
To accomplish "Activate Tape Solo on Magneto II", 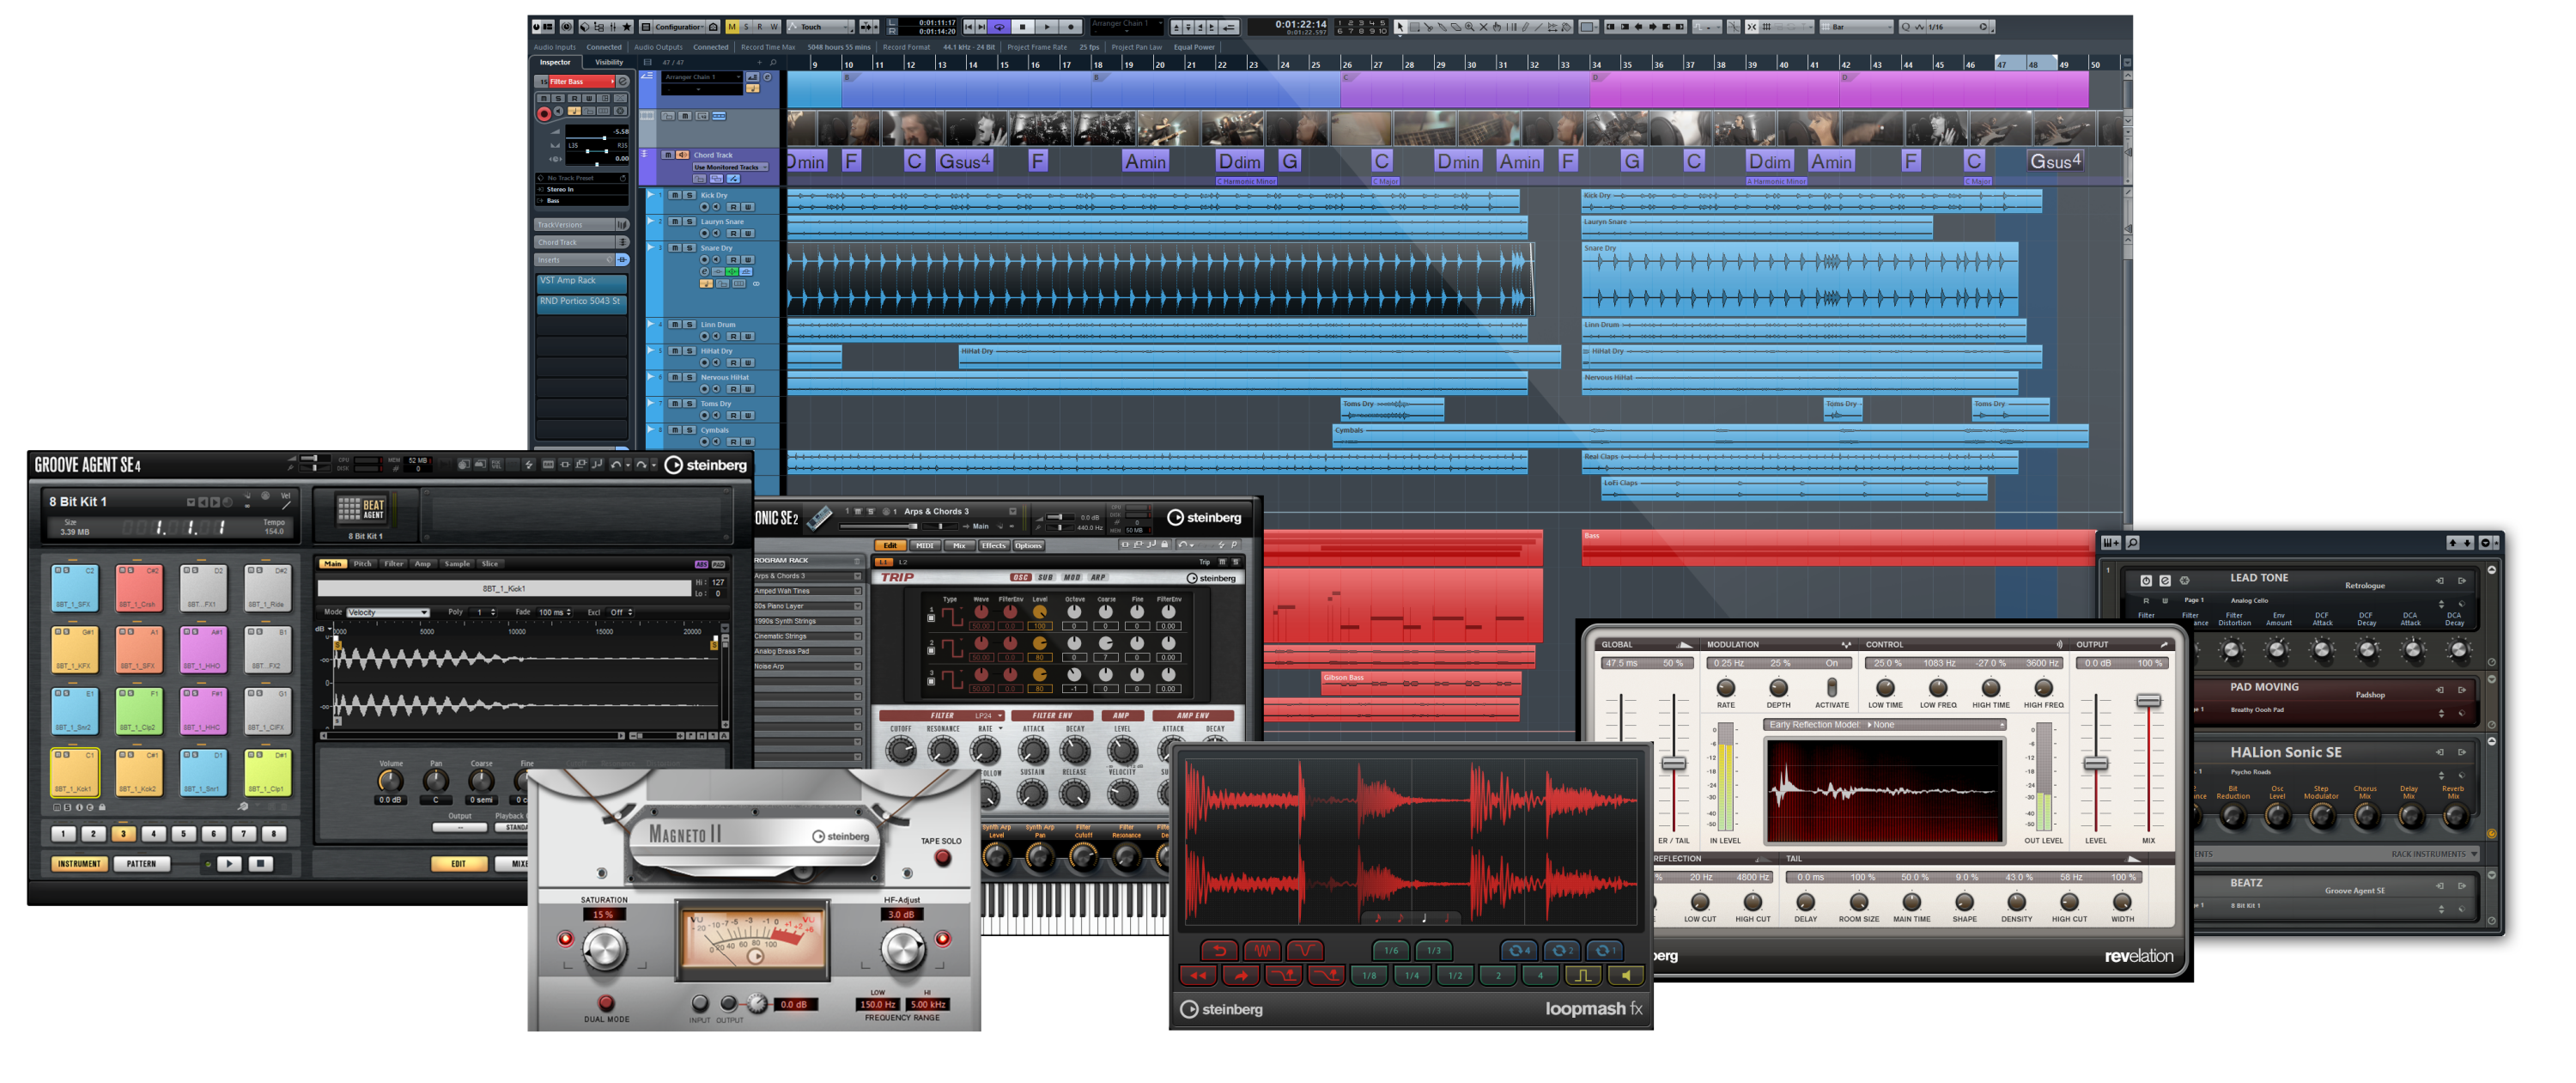I will pos(941,857).
